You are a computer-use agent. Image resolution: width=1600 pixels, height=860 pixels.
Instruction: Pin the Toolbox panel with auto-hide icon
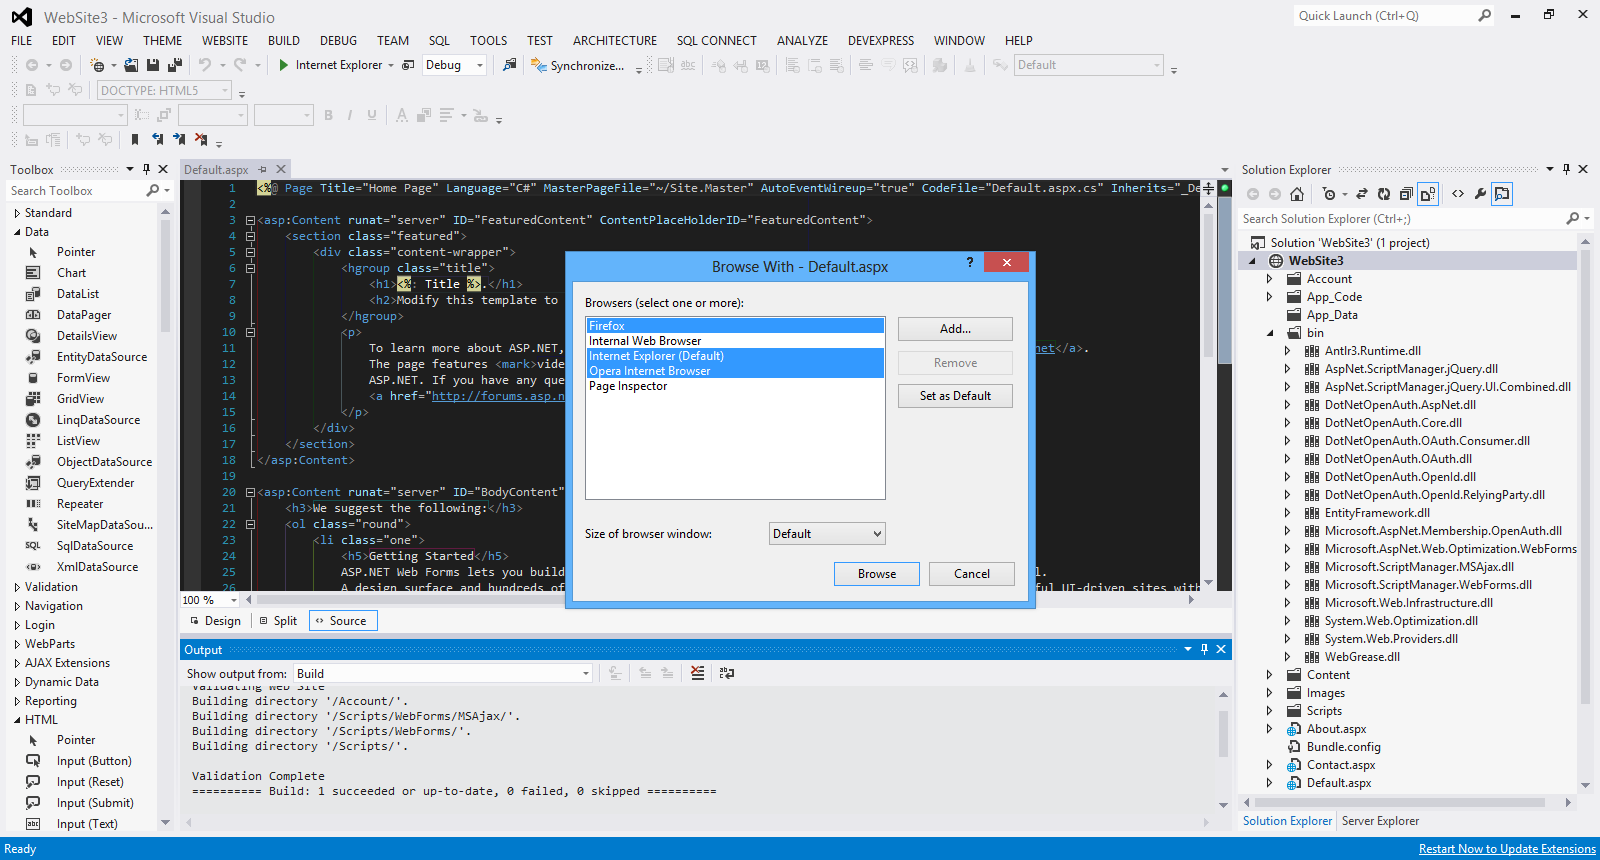tap(147, 169)
